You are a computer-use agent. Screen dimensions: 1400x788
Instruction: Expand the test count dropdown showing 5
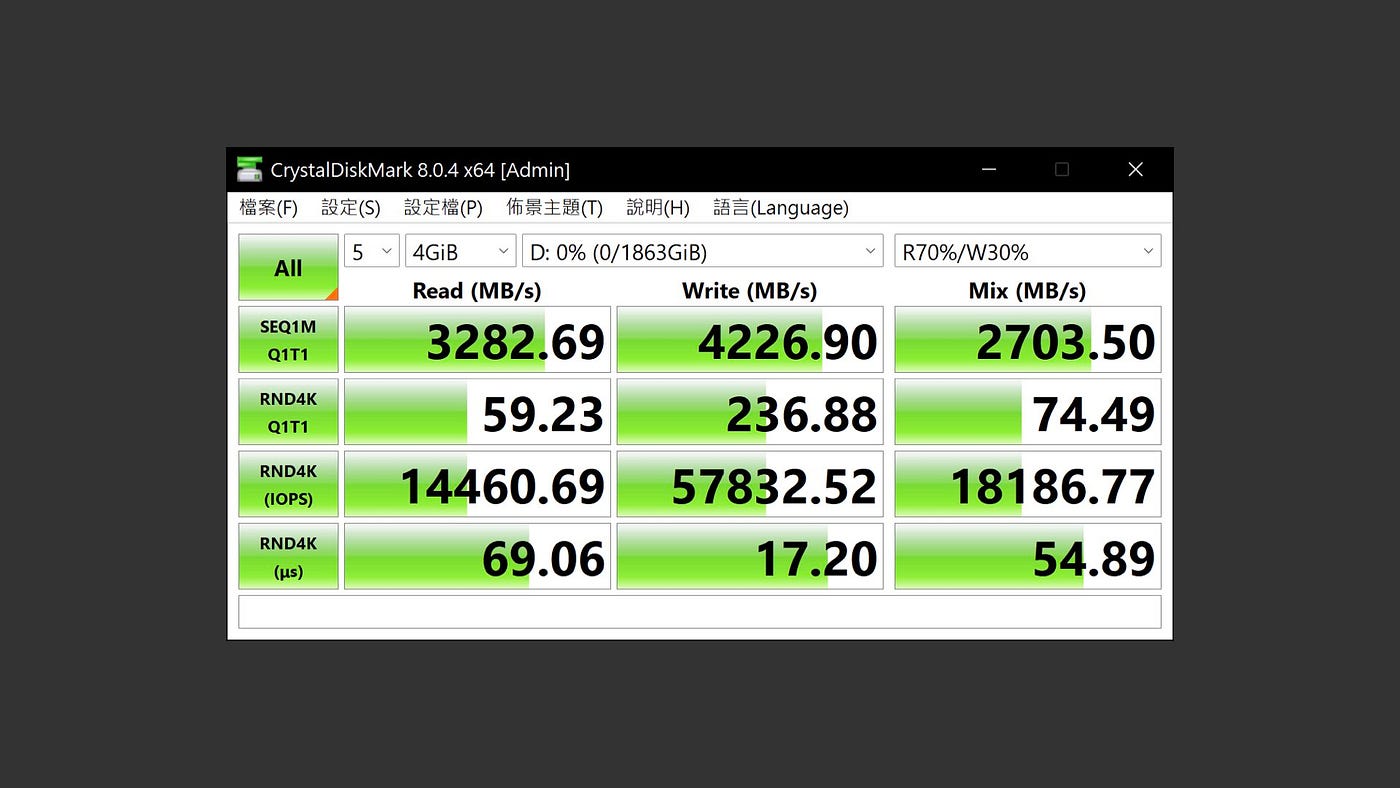[x=372, y=251]
